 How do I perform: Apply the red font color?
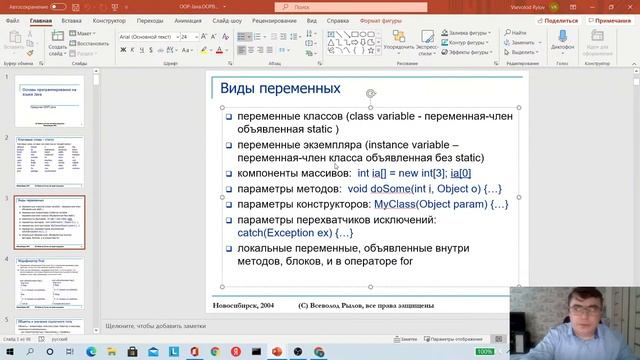(220, 50)
